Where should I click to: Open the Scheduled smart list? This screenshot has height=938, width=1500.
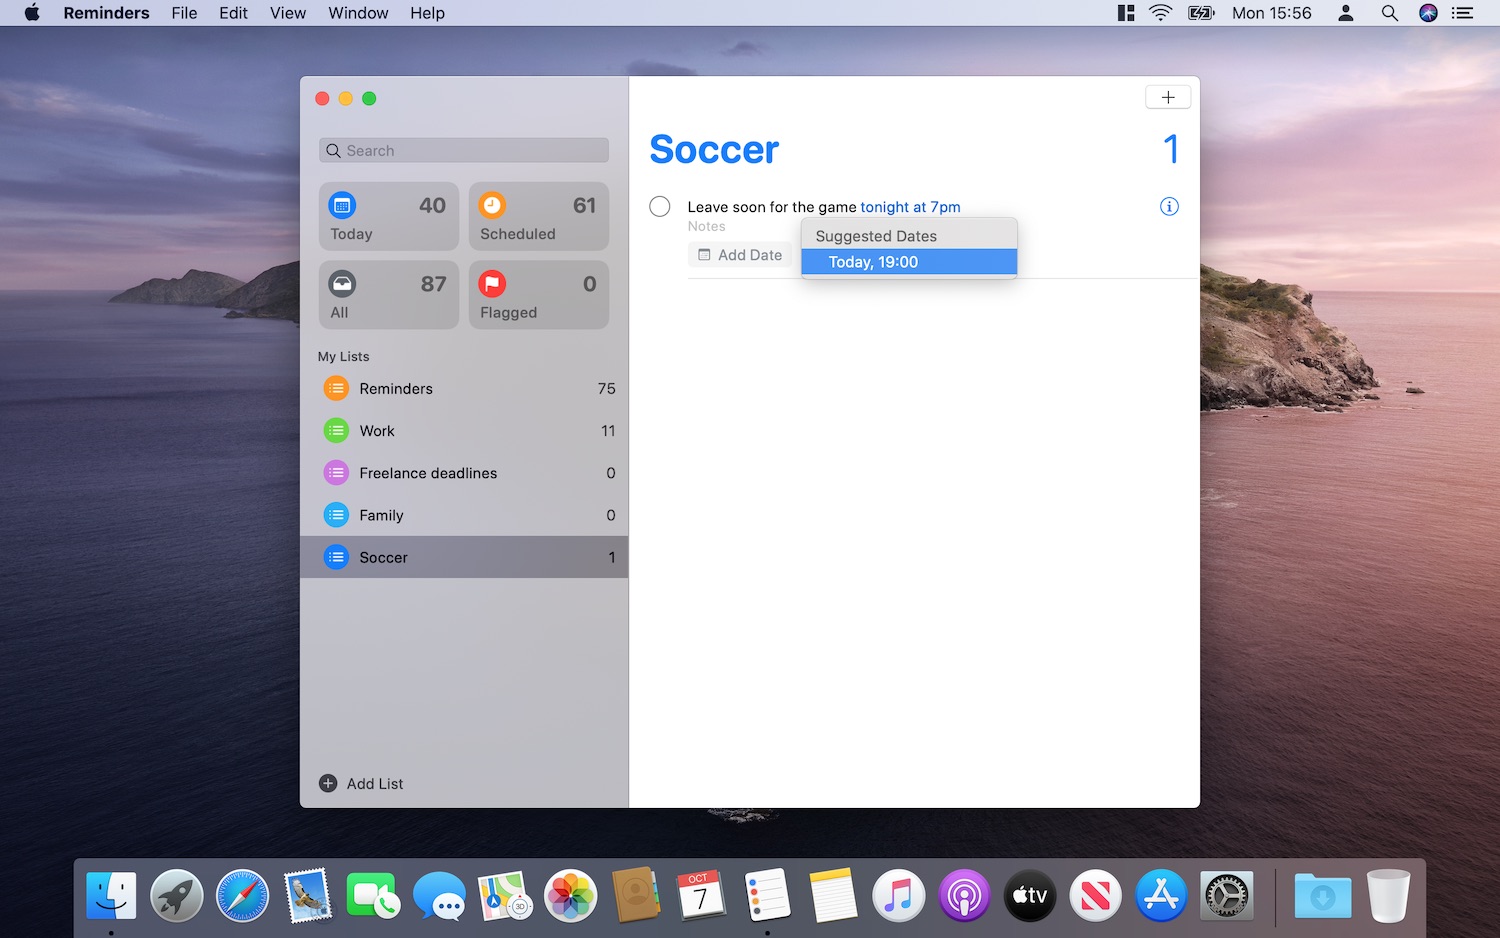click(538, 216)
